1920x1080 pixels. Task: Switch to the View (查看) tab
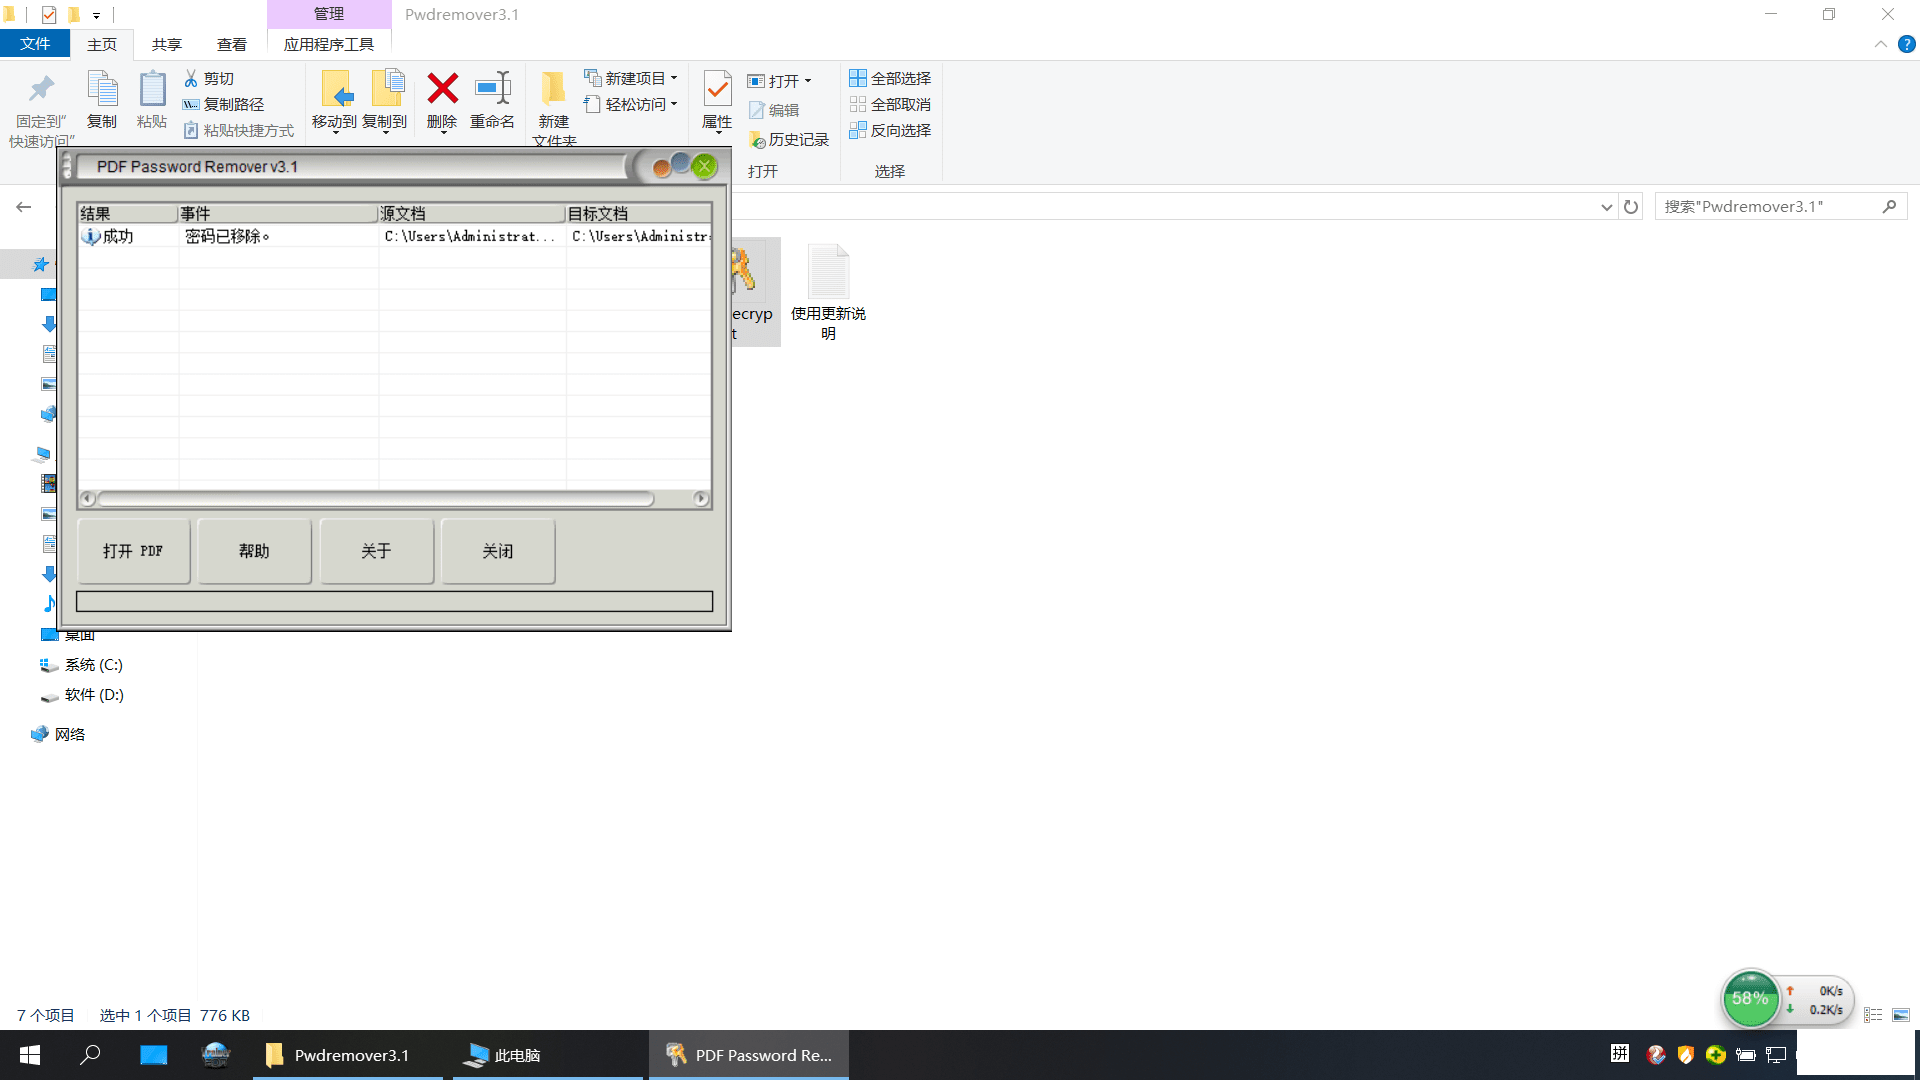tap(232, 44)
